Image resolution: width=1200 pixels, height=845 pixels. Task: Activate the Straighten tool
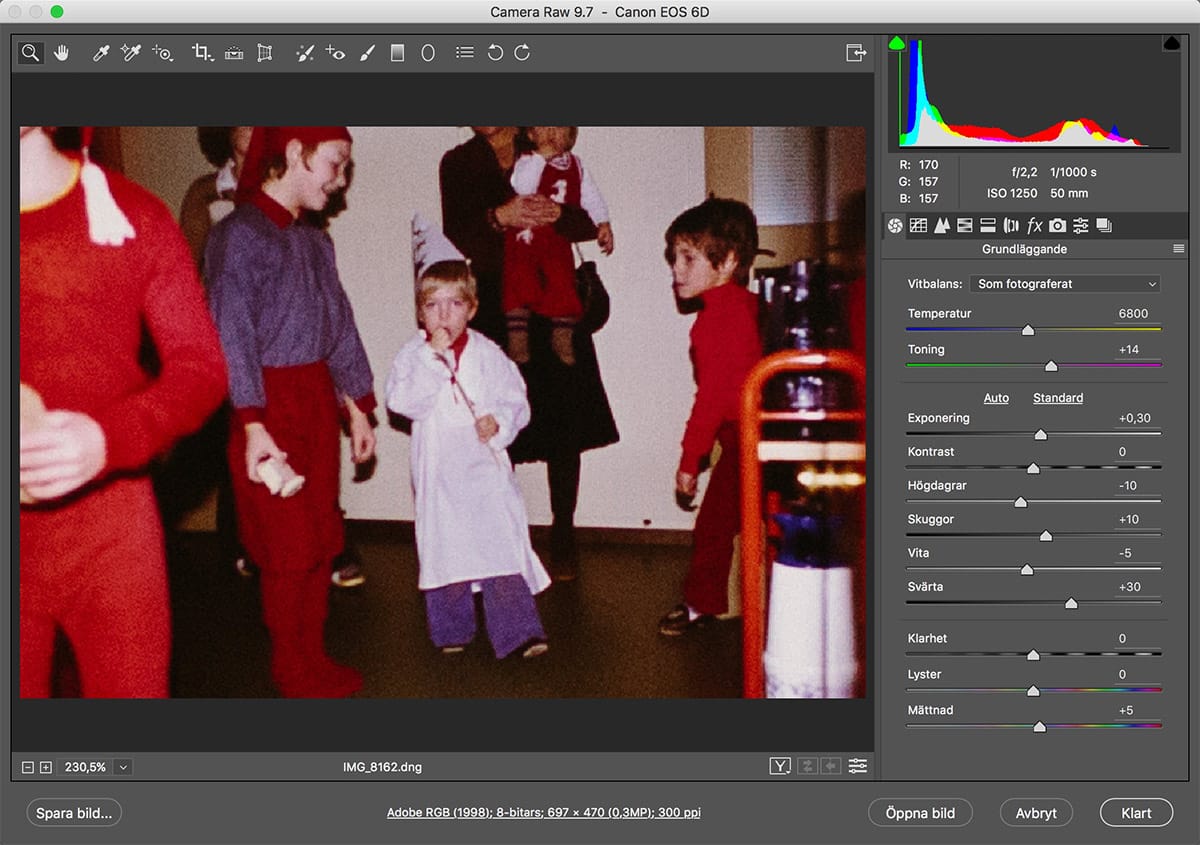(234, 53)
